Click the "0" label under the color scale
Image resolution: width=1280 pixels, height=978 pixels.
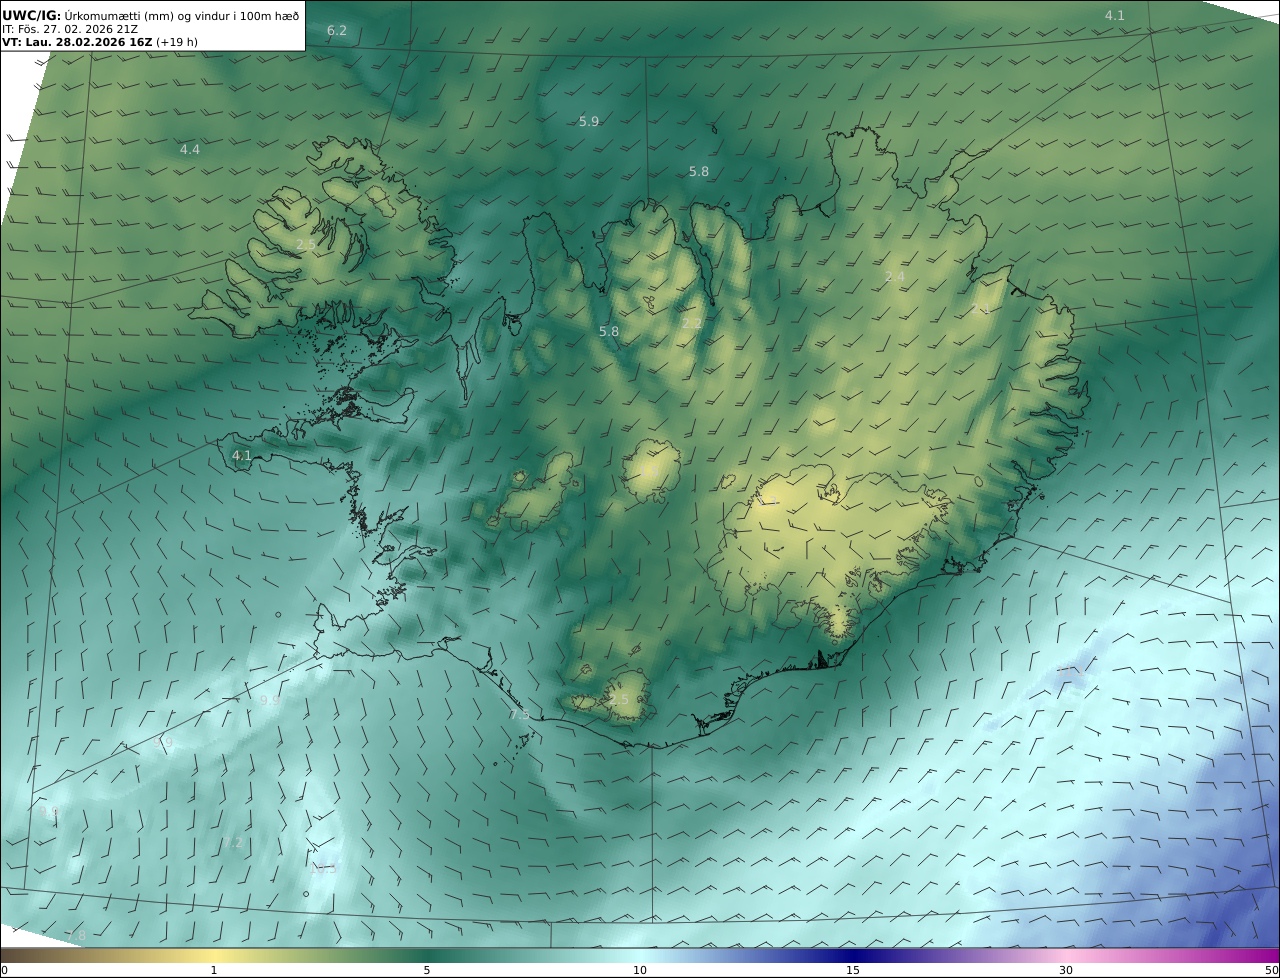click(4, 970)
